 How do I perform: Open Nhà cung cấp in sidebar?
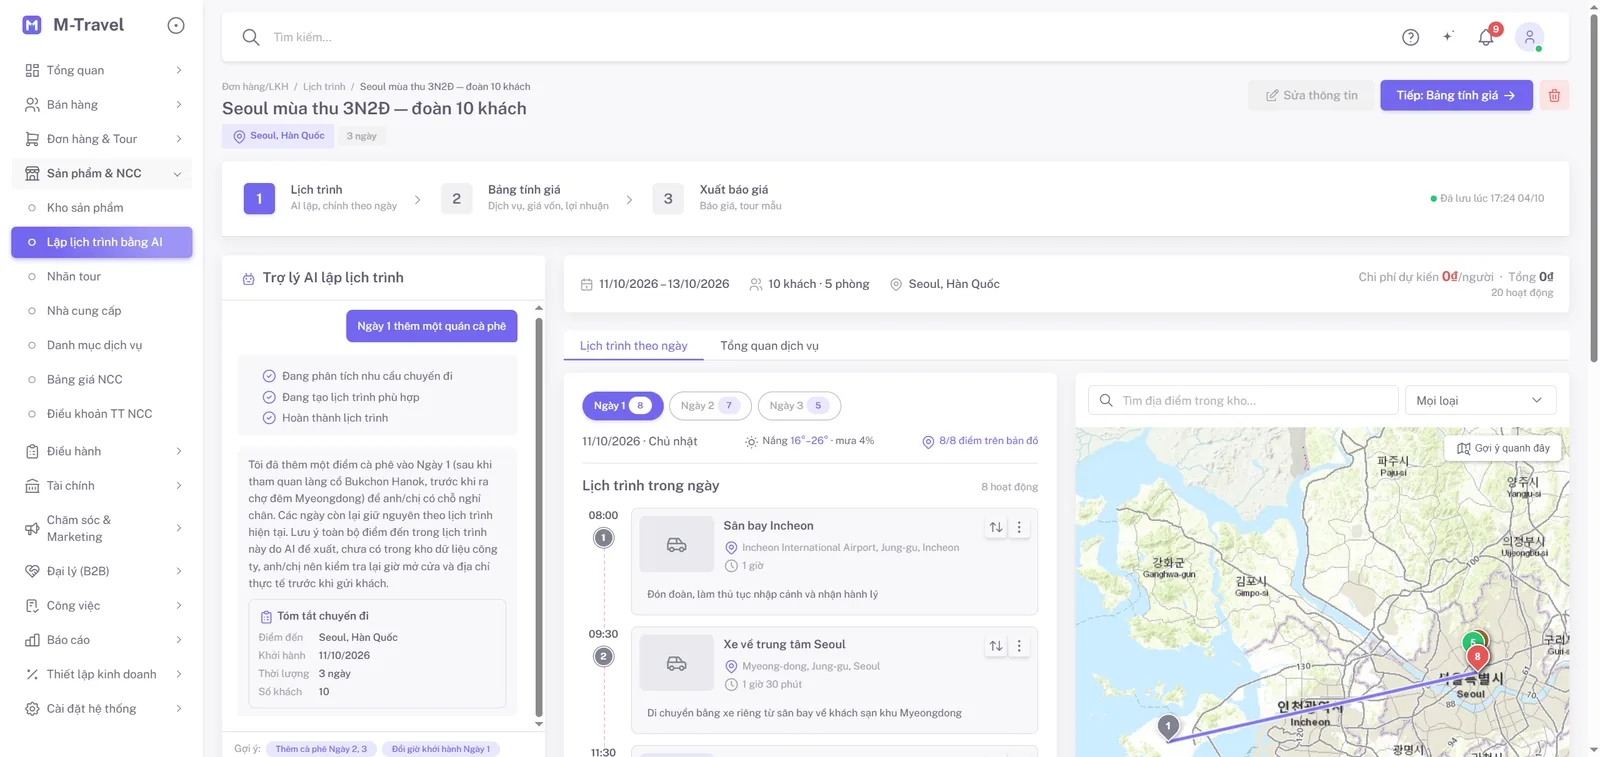(x=102, y=311)
